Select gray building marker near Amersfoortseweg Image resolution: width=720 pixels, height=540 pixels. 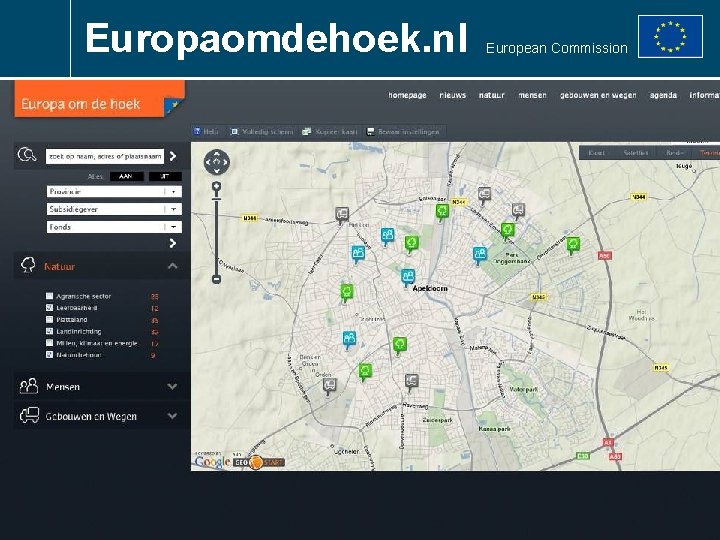(x=342, y=215)
